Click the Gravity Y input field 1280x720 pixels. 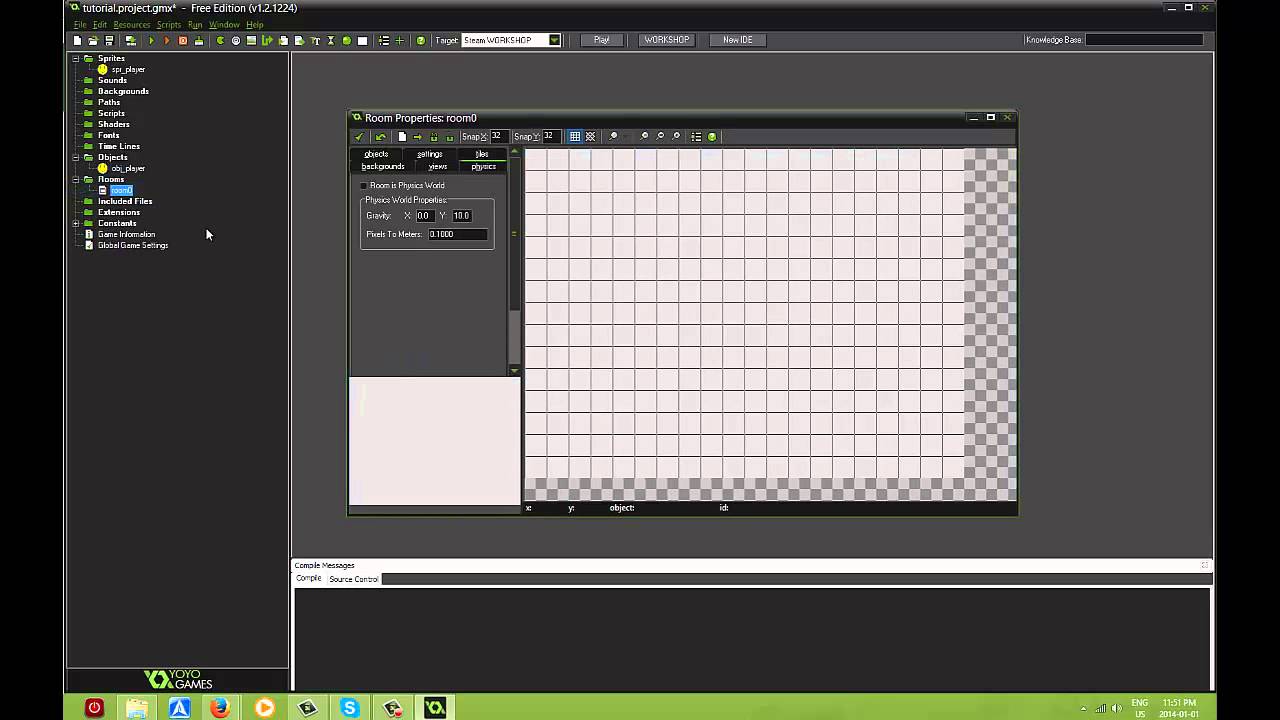[x=462, y=216]
